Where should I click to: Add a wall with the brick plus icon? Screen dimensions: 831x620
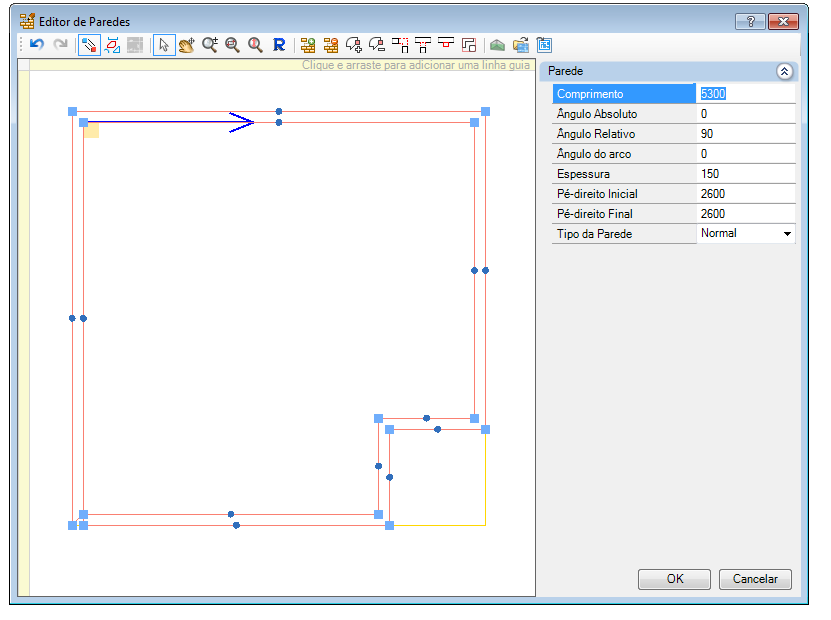(x=308, y=45)
